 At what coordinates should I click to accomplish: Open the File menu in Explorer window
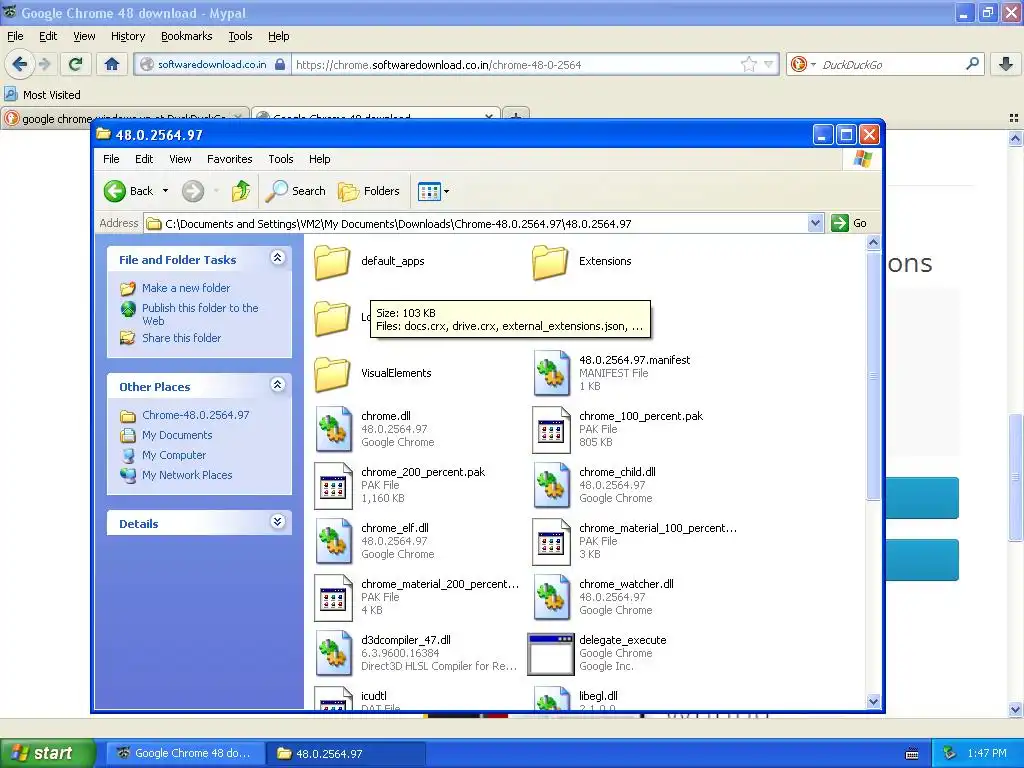(111, 159)
